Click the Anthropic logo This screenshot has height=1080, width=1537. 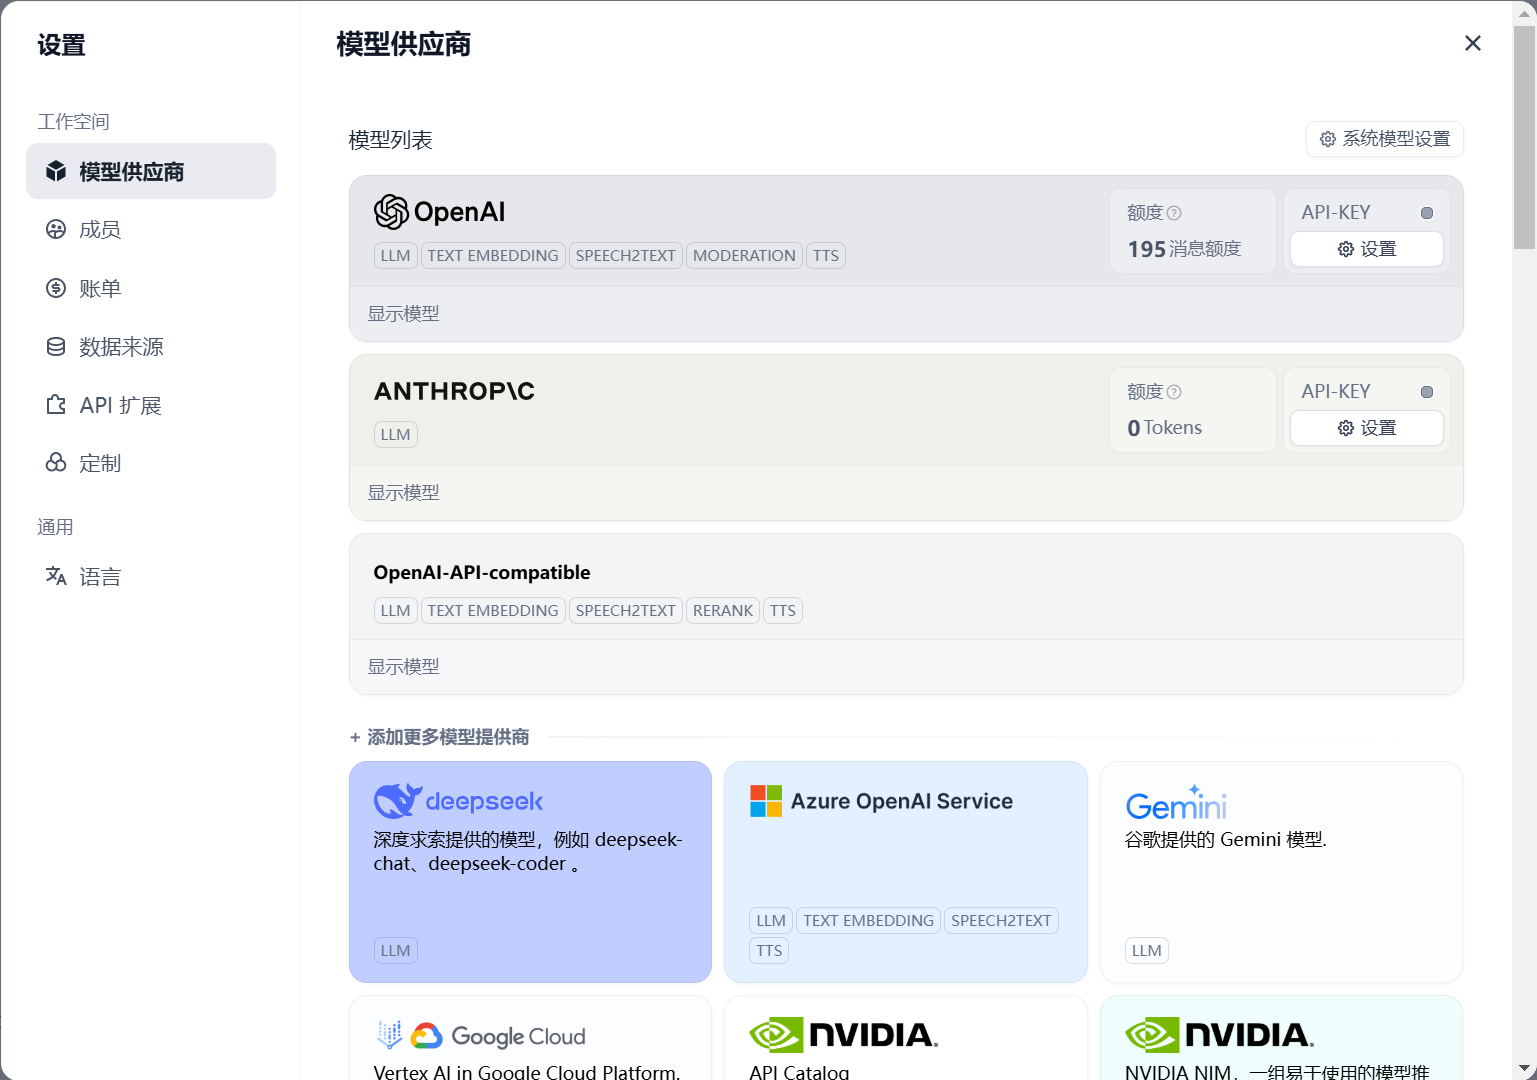click(x=454, y=391)
